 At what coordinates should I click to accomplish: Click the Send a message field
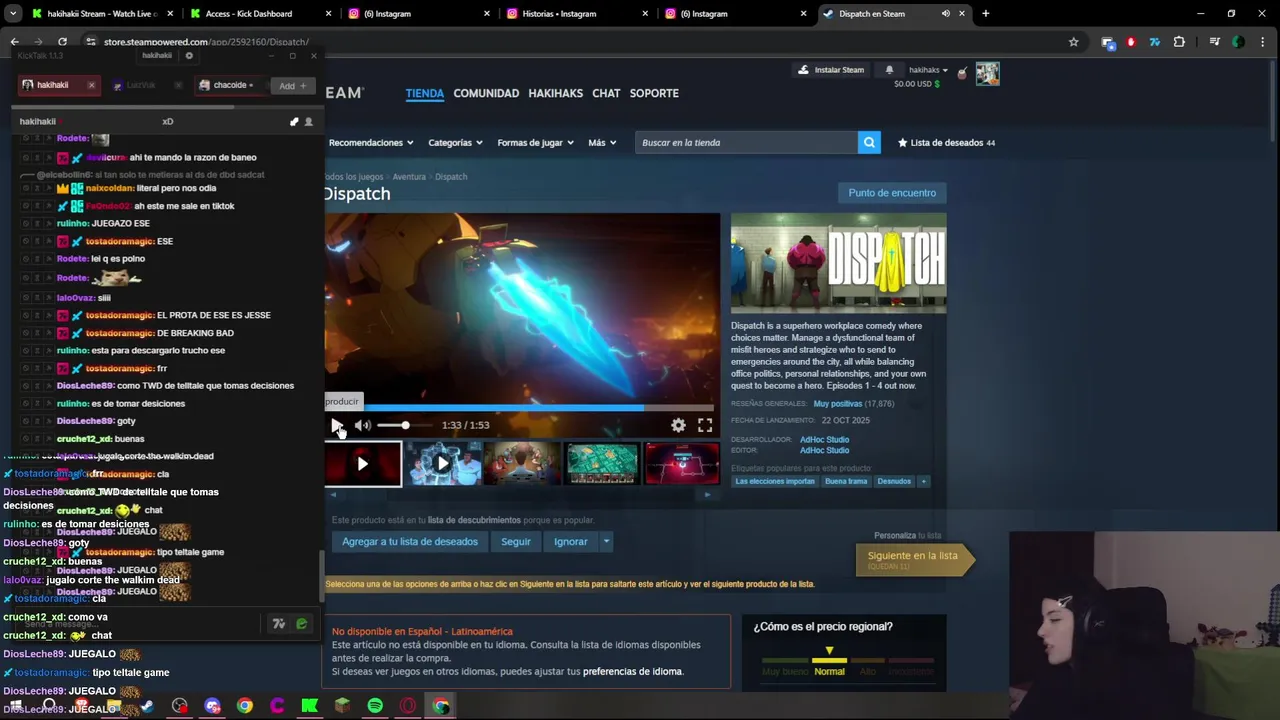click(x=140, y=624)
